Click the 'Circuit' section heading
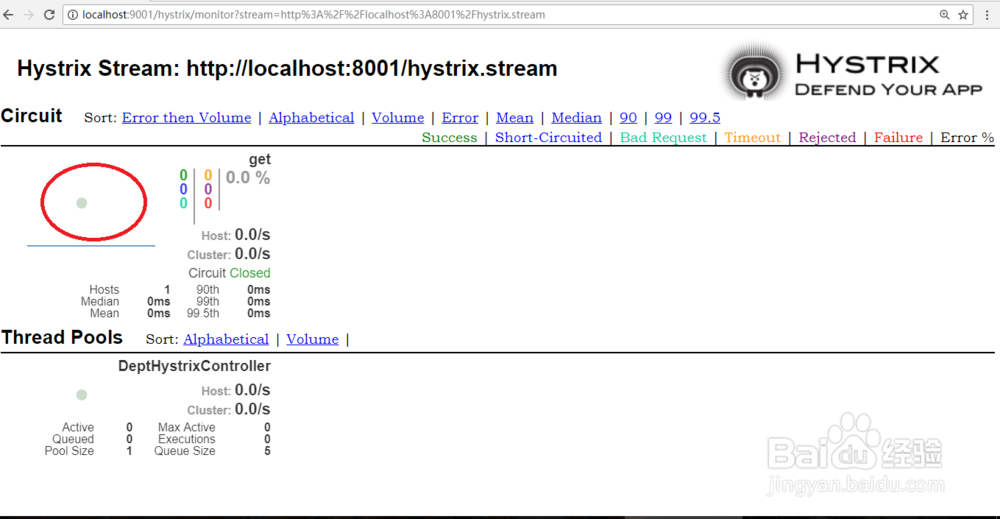Viewport: 1000px width, 519px height. pyautogui.click(x=31, y=116)
